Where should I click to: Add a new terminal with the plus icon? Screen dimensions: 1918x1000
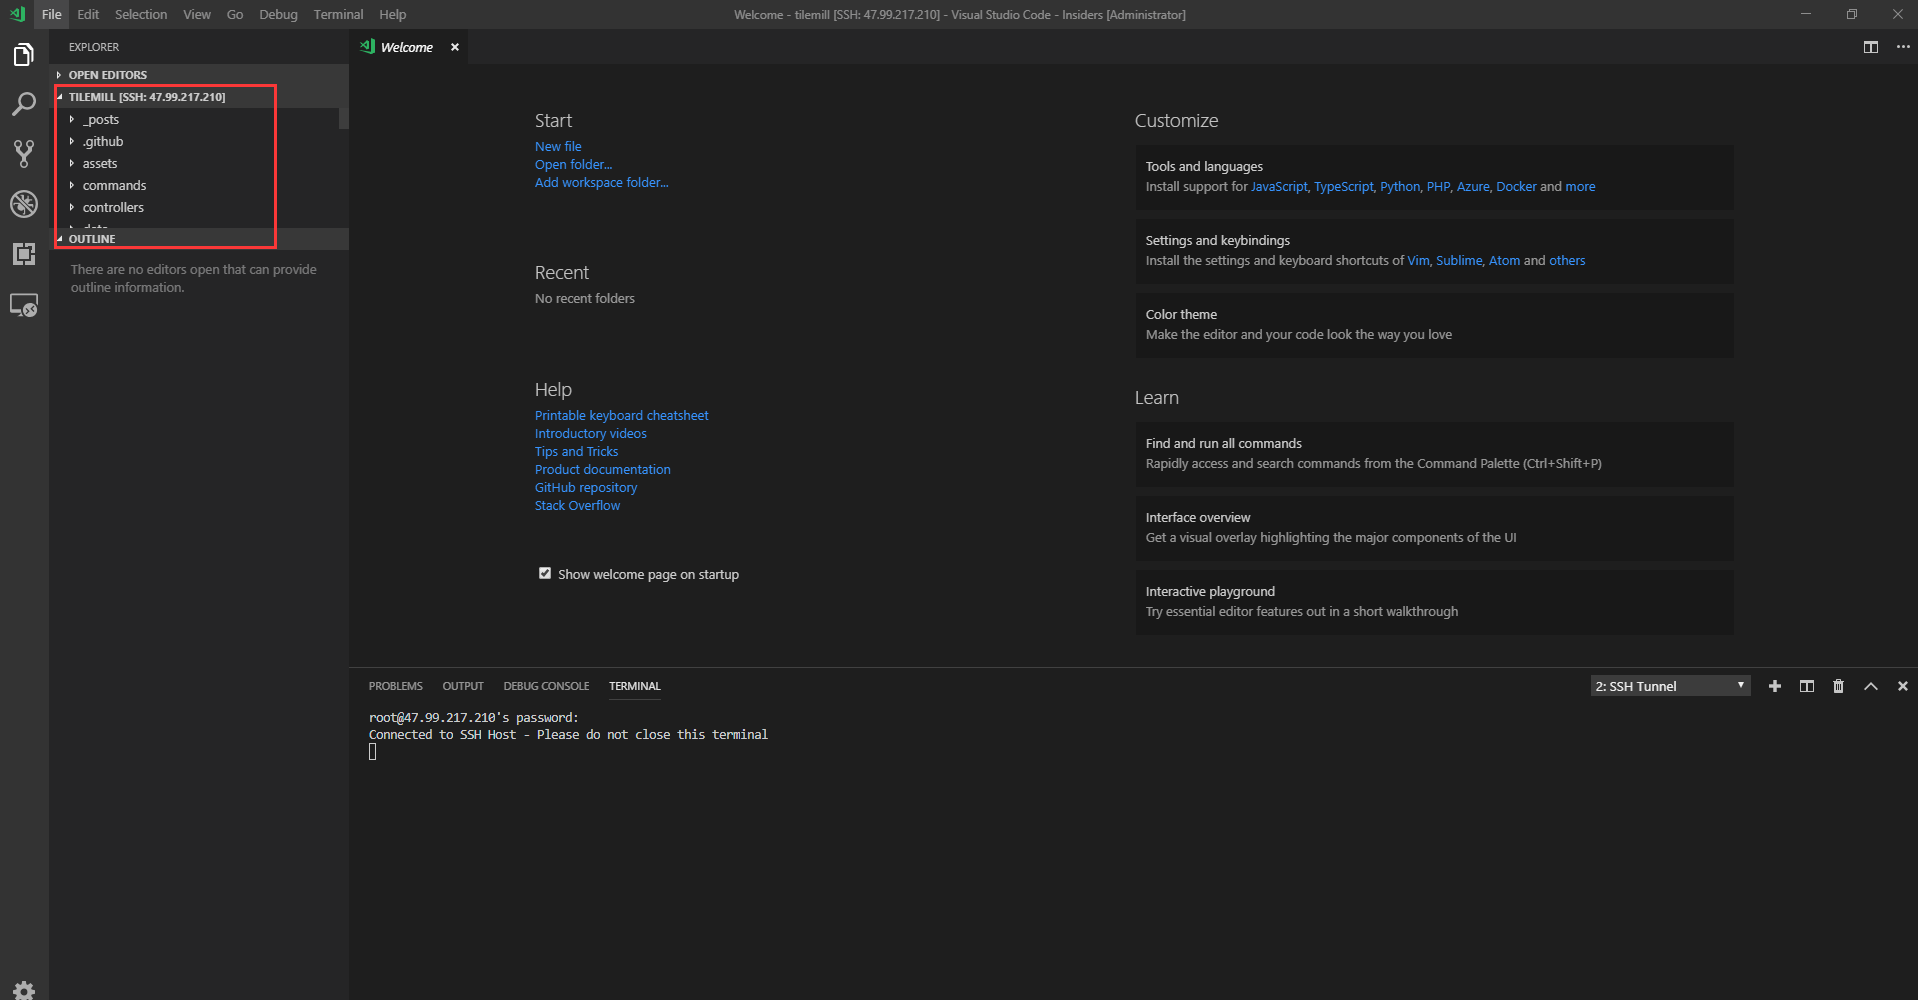pos(1775,686)
